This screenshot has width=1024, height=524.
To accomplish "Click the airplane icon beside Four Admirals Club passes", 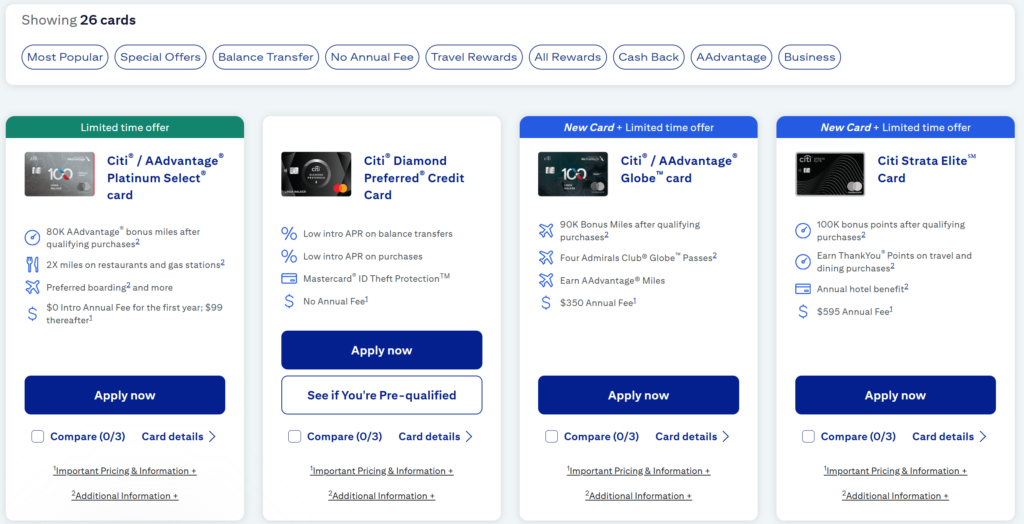I will tap(546, 258).
